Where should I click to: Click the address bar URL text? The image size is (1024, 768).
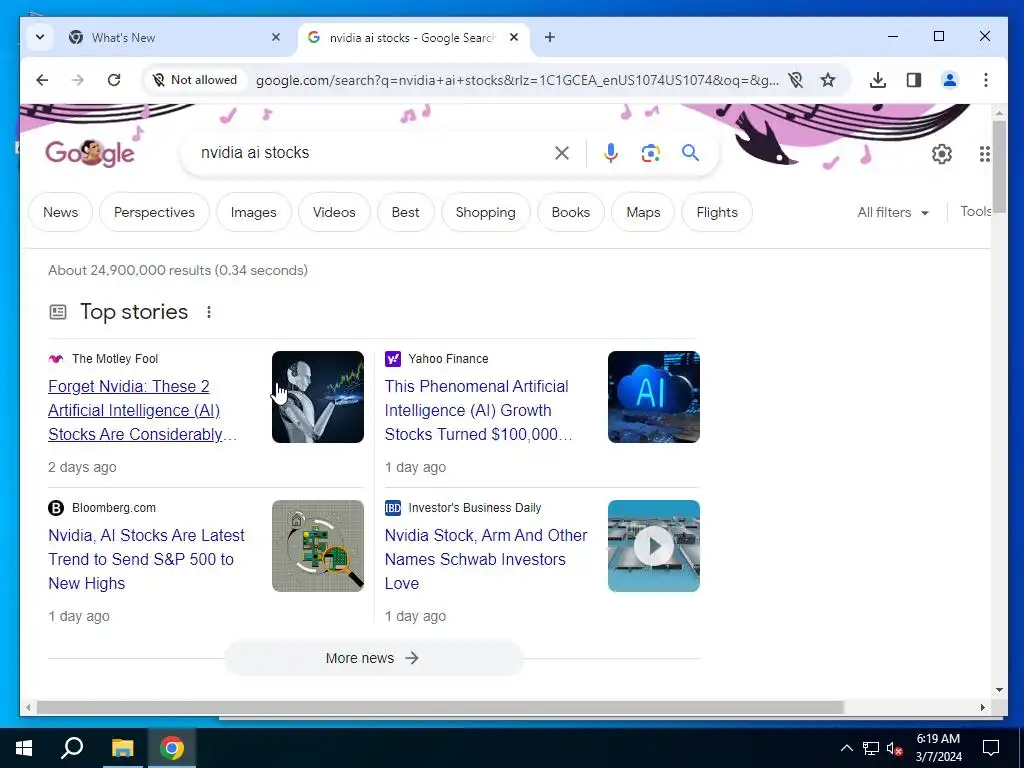click(x=517, y=80)
